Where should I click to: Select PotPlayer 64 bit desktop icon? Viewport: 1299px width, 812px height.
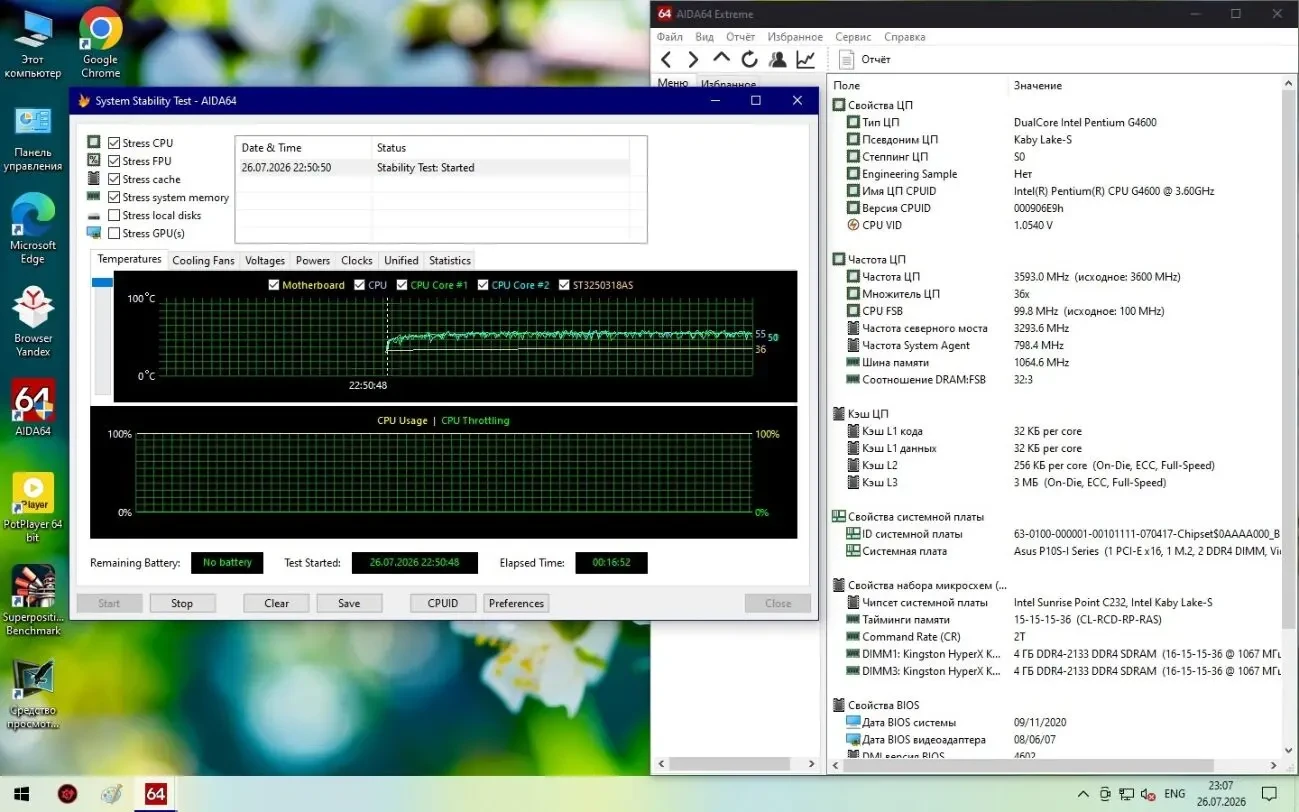(32, 508)
